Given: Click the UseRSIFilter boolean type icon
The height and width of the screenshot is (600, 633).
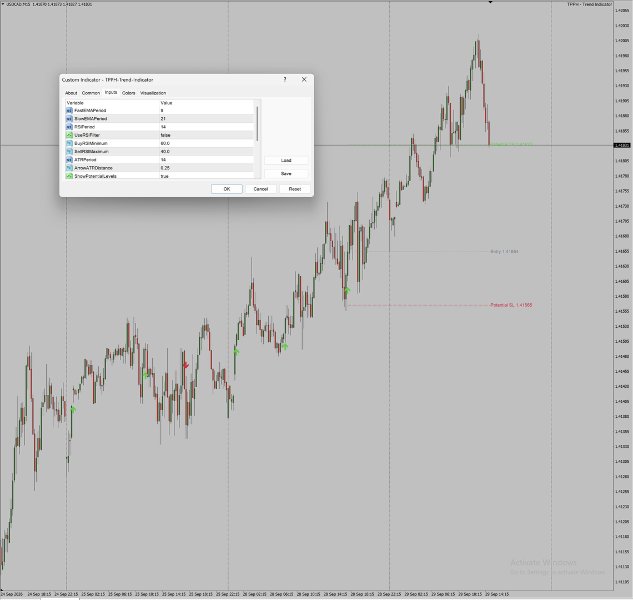Looking at the screenshot, I should tap(69, 135).
